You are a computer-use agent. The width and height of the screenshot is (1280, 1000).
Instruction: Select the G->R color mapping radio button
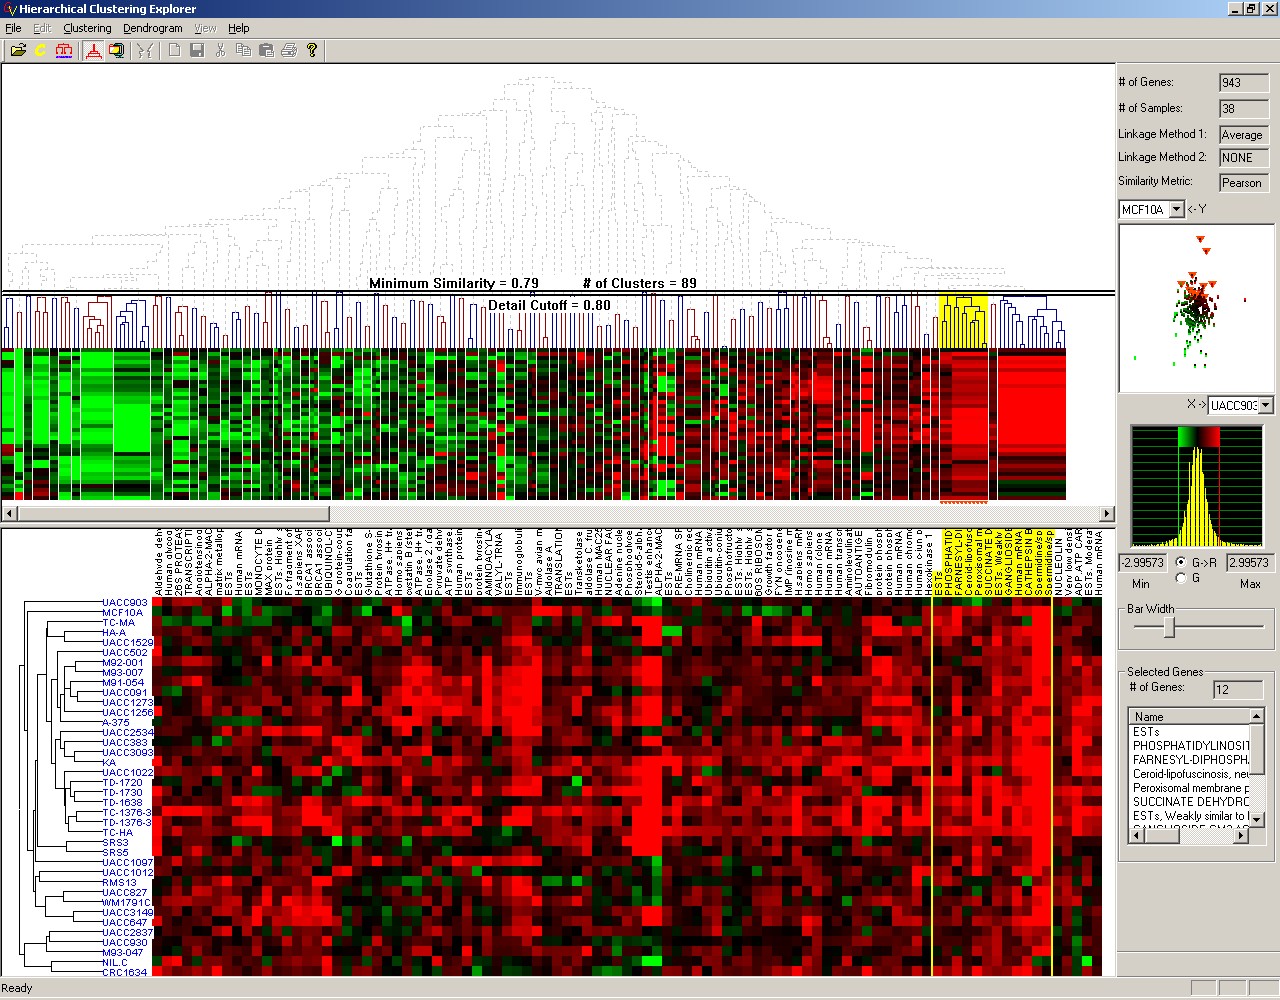click(1181, 562)
